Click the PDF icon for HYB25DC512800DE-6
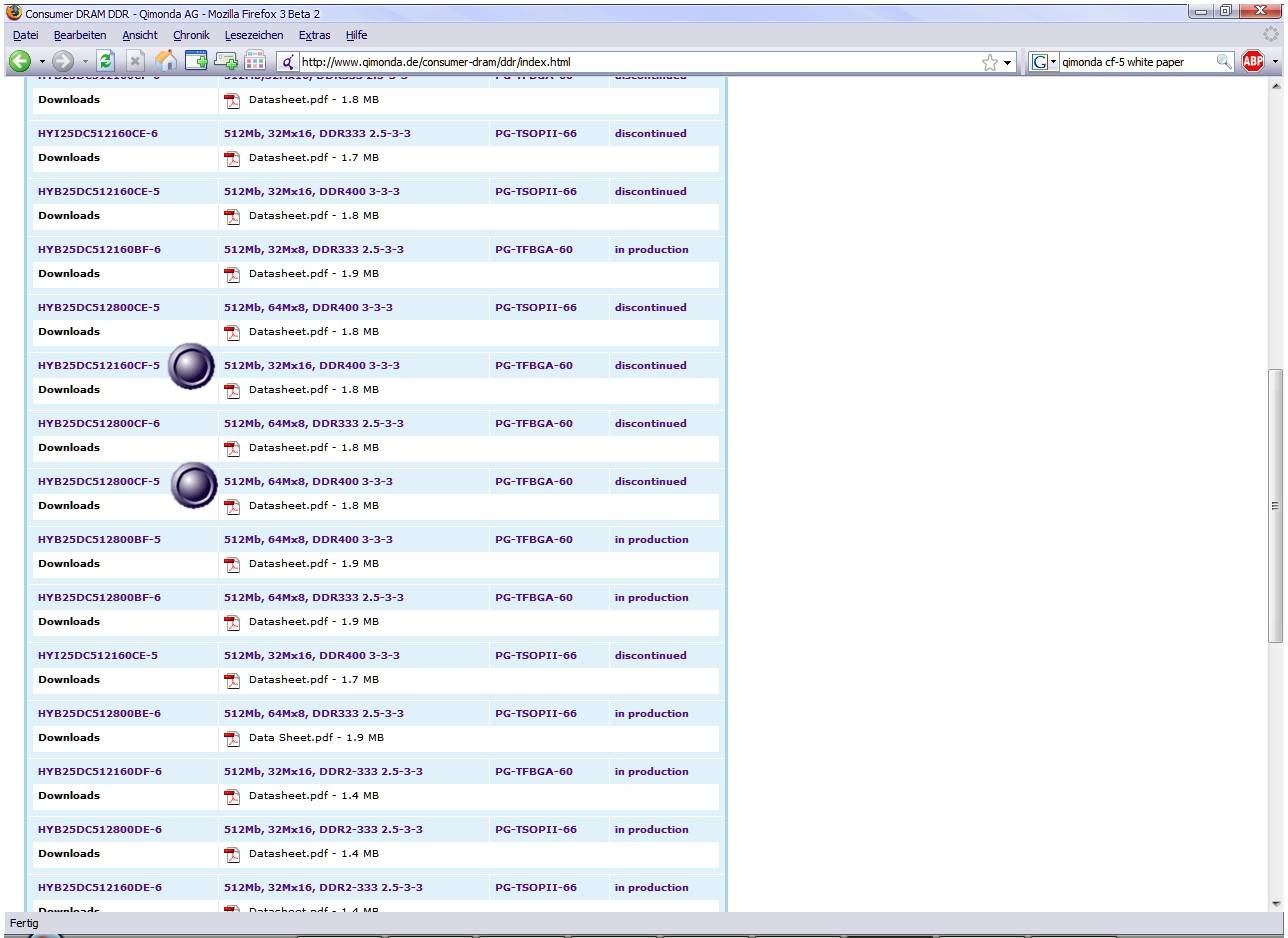The image size is (1288, 938). (x=232, y=854)
